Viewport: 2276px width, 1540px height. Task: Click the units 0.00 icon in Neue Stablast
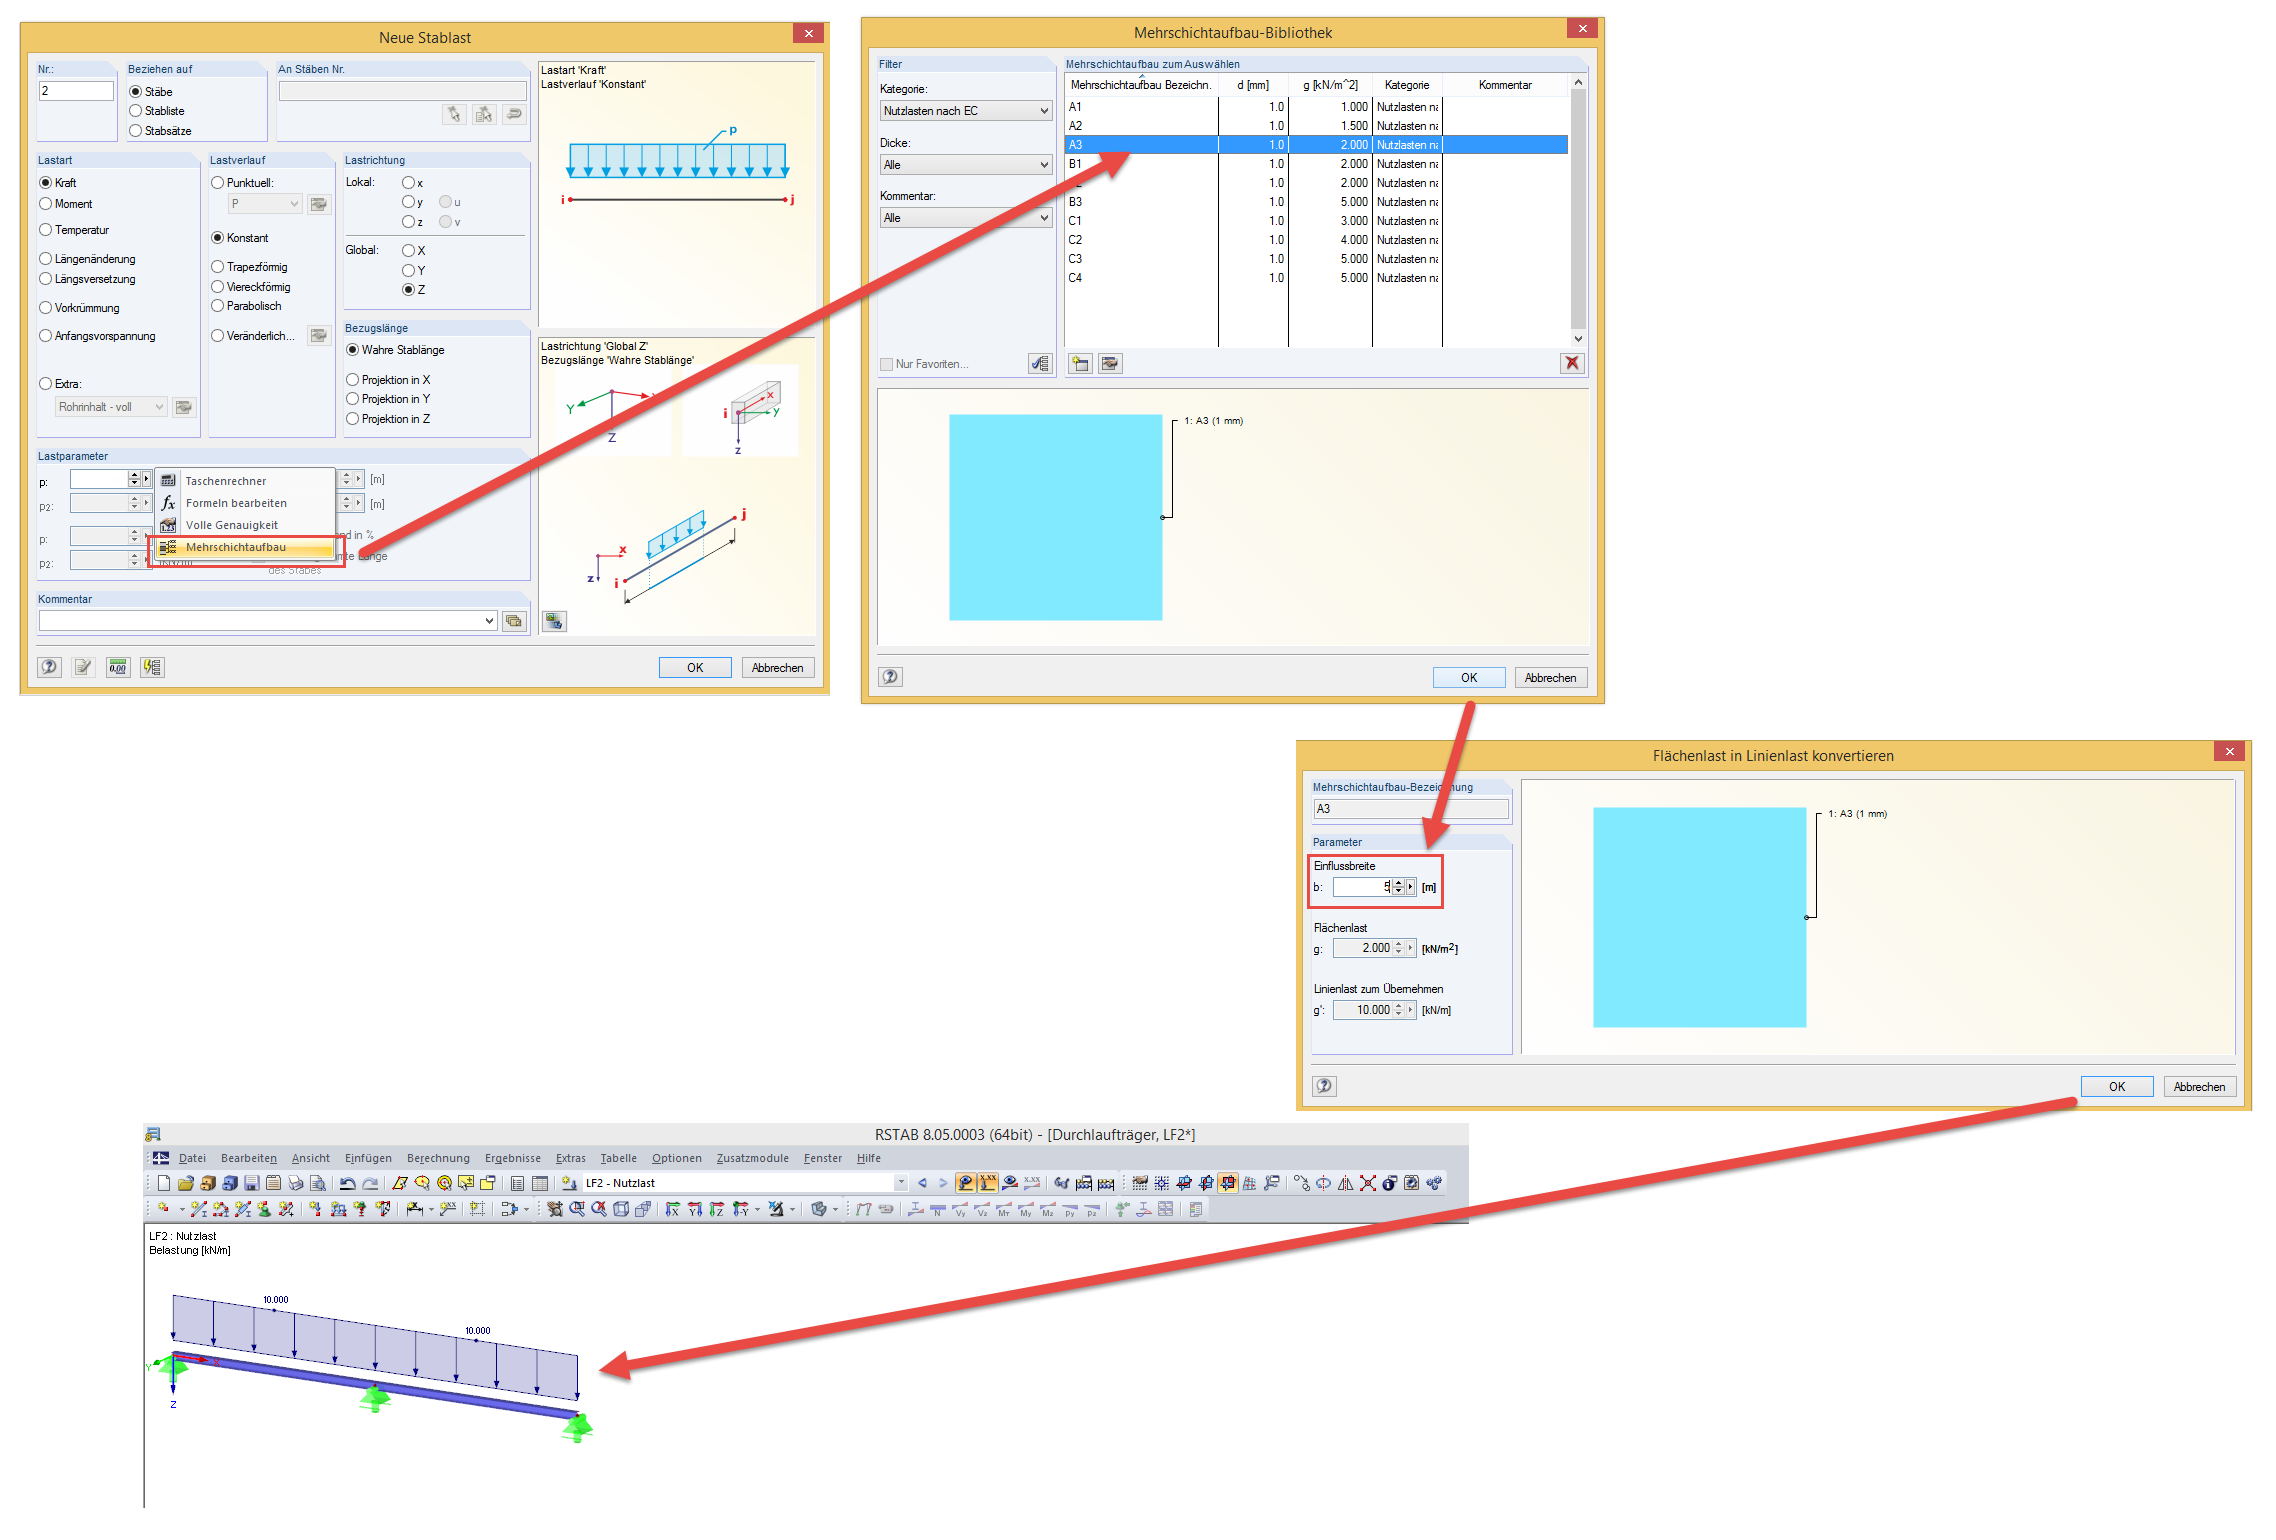[118, 667]
